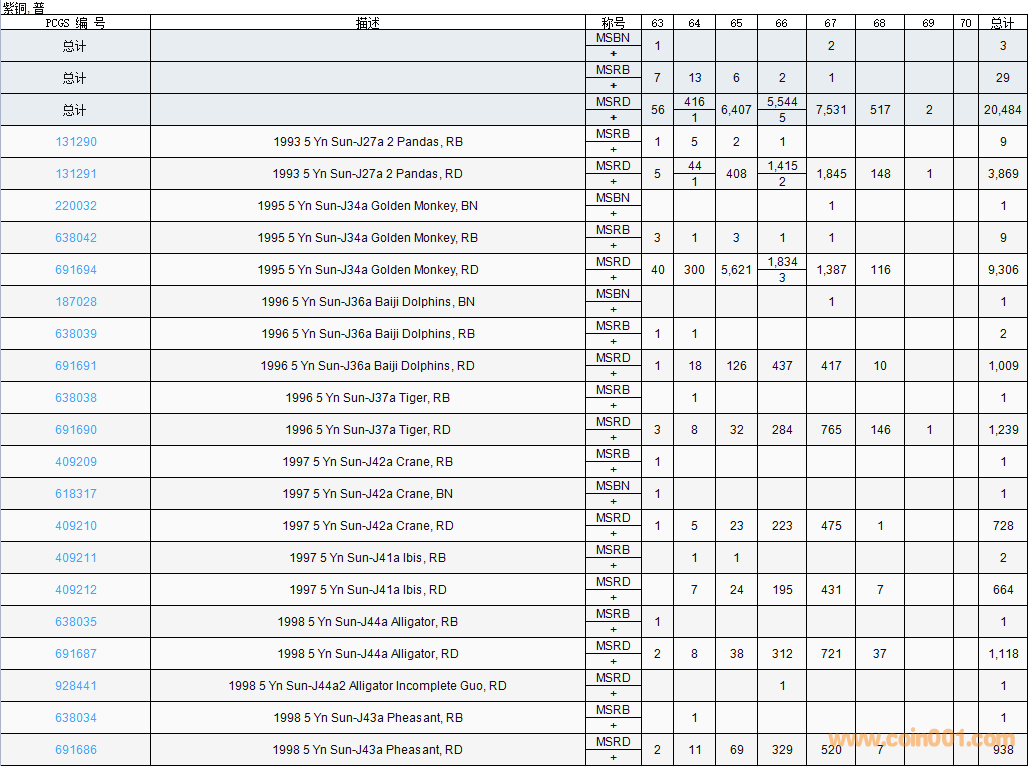Open the 691694 Golden Monkey RD link
Image resolution: width=1028 pixels, height=766 pixels.
pyautogui.click(x=76, y=270)
